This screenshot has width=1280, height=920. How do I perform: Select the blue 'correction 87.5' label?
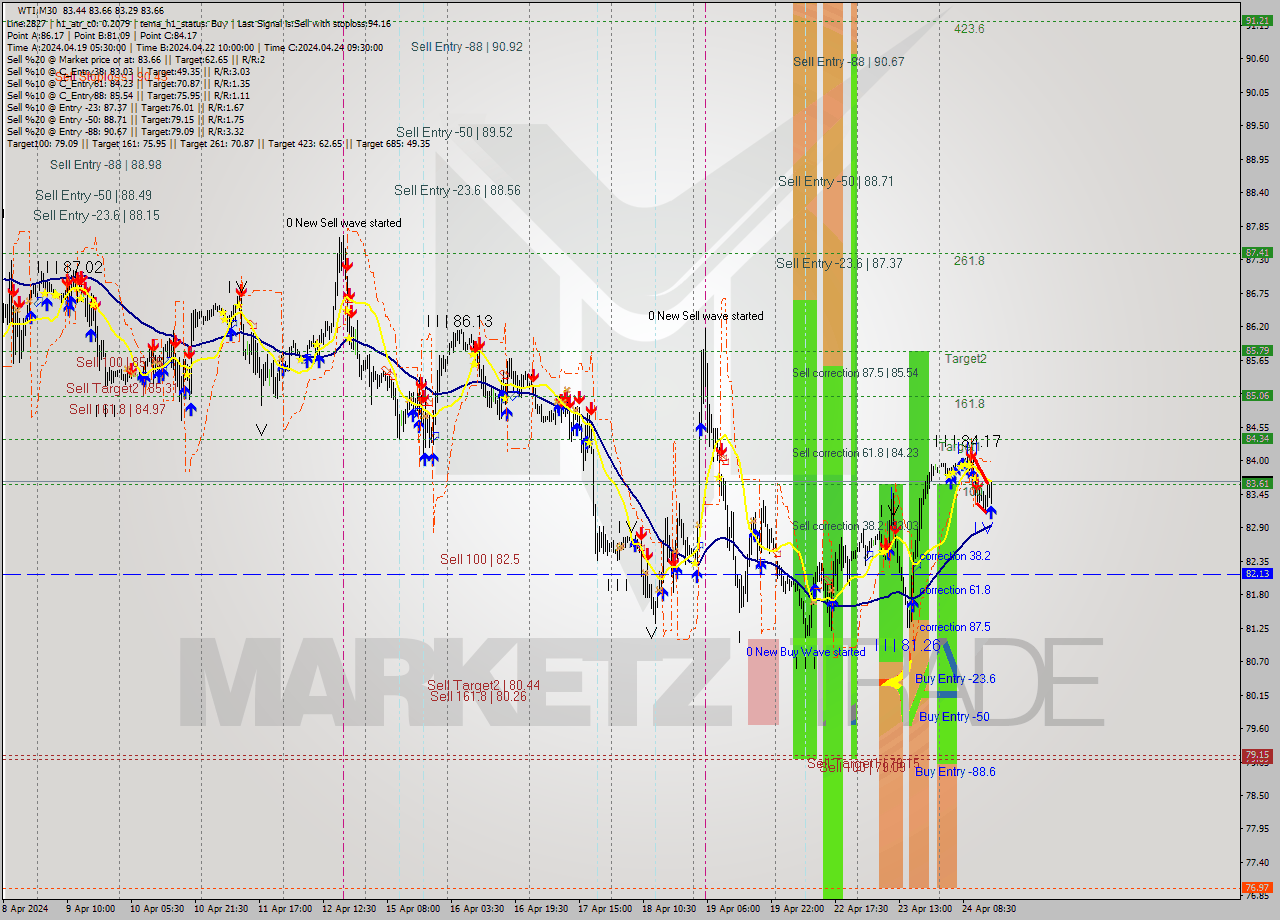coord(955,627)
